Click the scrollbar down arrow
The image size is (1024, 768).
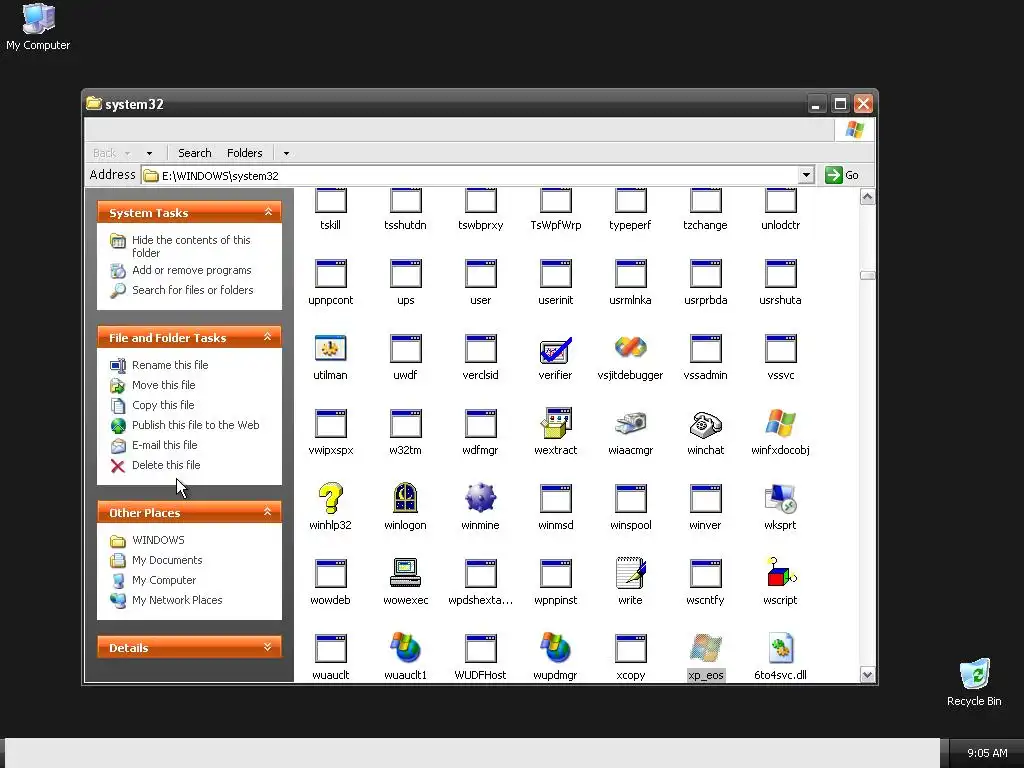[x=867, y=675]
